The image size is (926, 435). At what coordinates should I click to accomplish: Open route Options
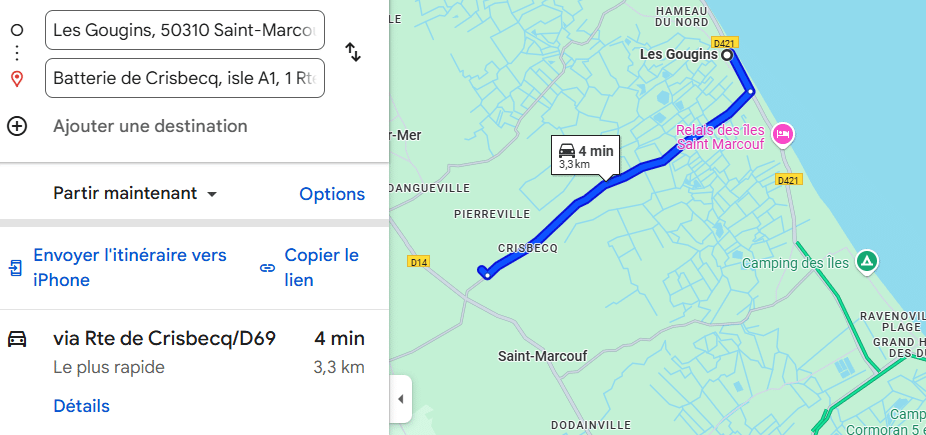(332, 194)
